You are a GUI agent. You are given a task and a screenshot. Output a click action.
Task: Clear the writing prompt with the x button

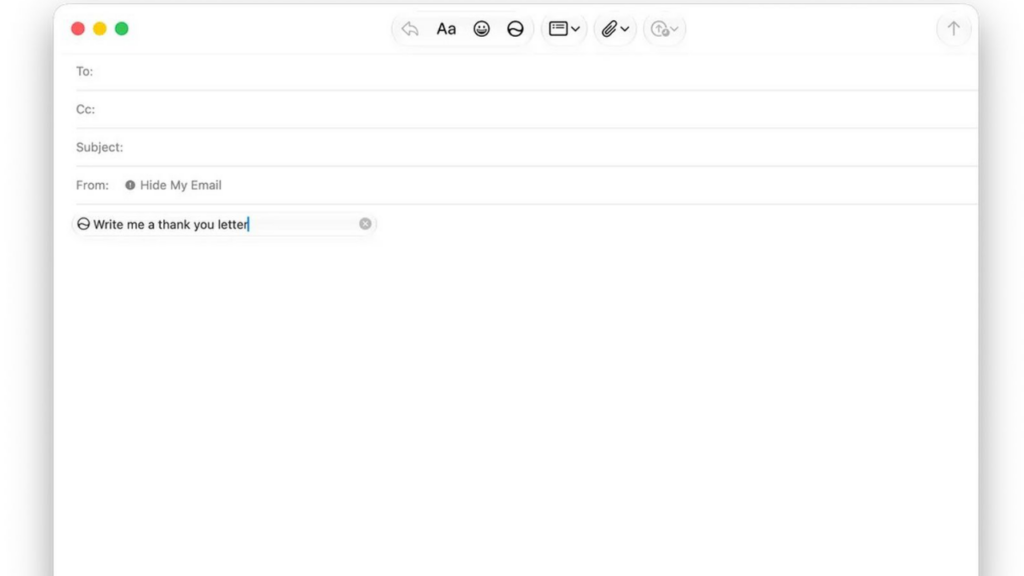tap(365, 224)
